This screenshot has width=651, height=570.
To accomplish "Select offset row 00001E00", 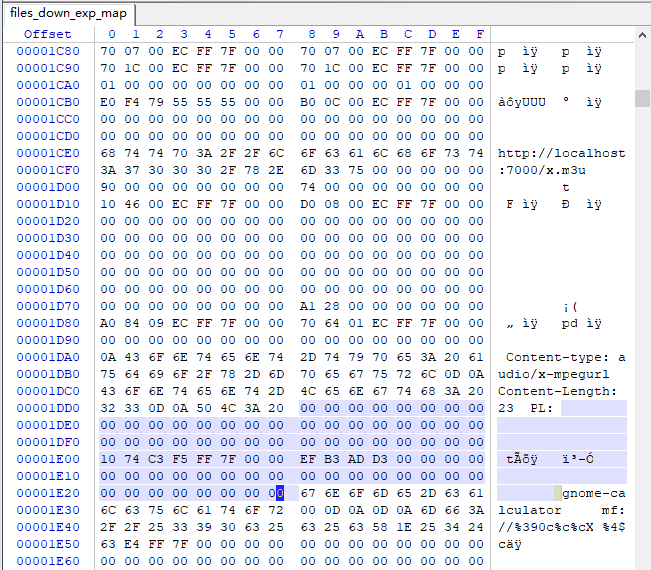I will 48,459.
